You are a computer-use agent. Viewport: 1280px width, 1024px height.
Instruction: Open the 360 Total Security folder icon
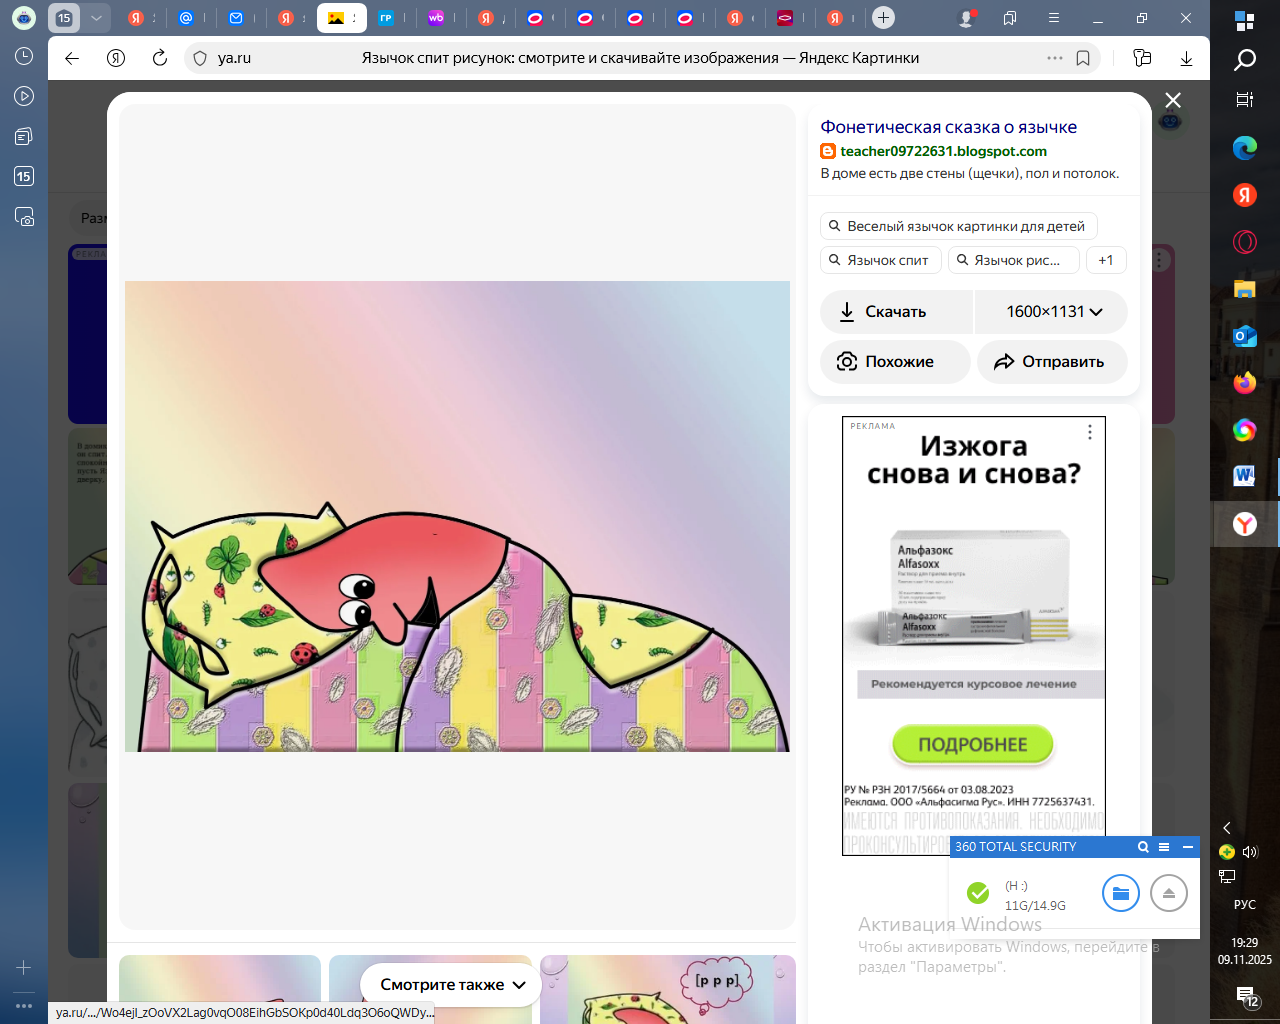1120,893
